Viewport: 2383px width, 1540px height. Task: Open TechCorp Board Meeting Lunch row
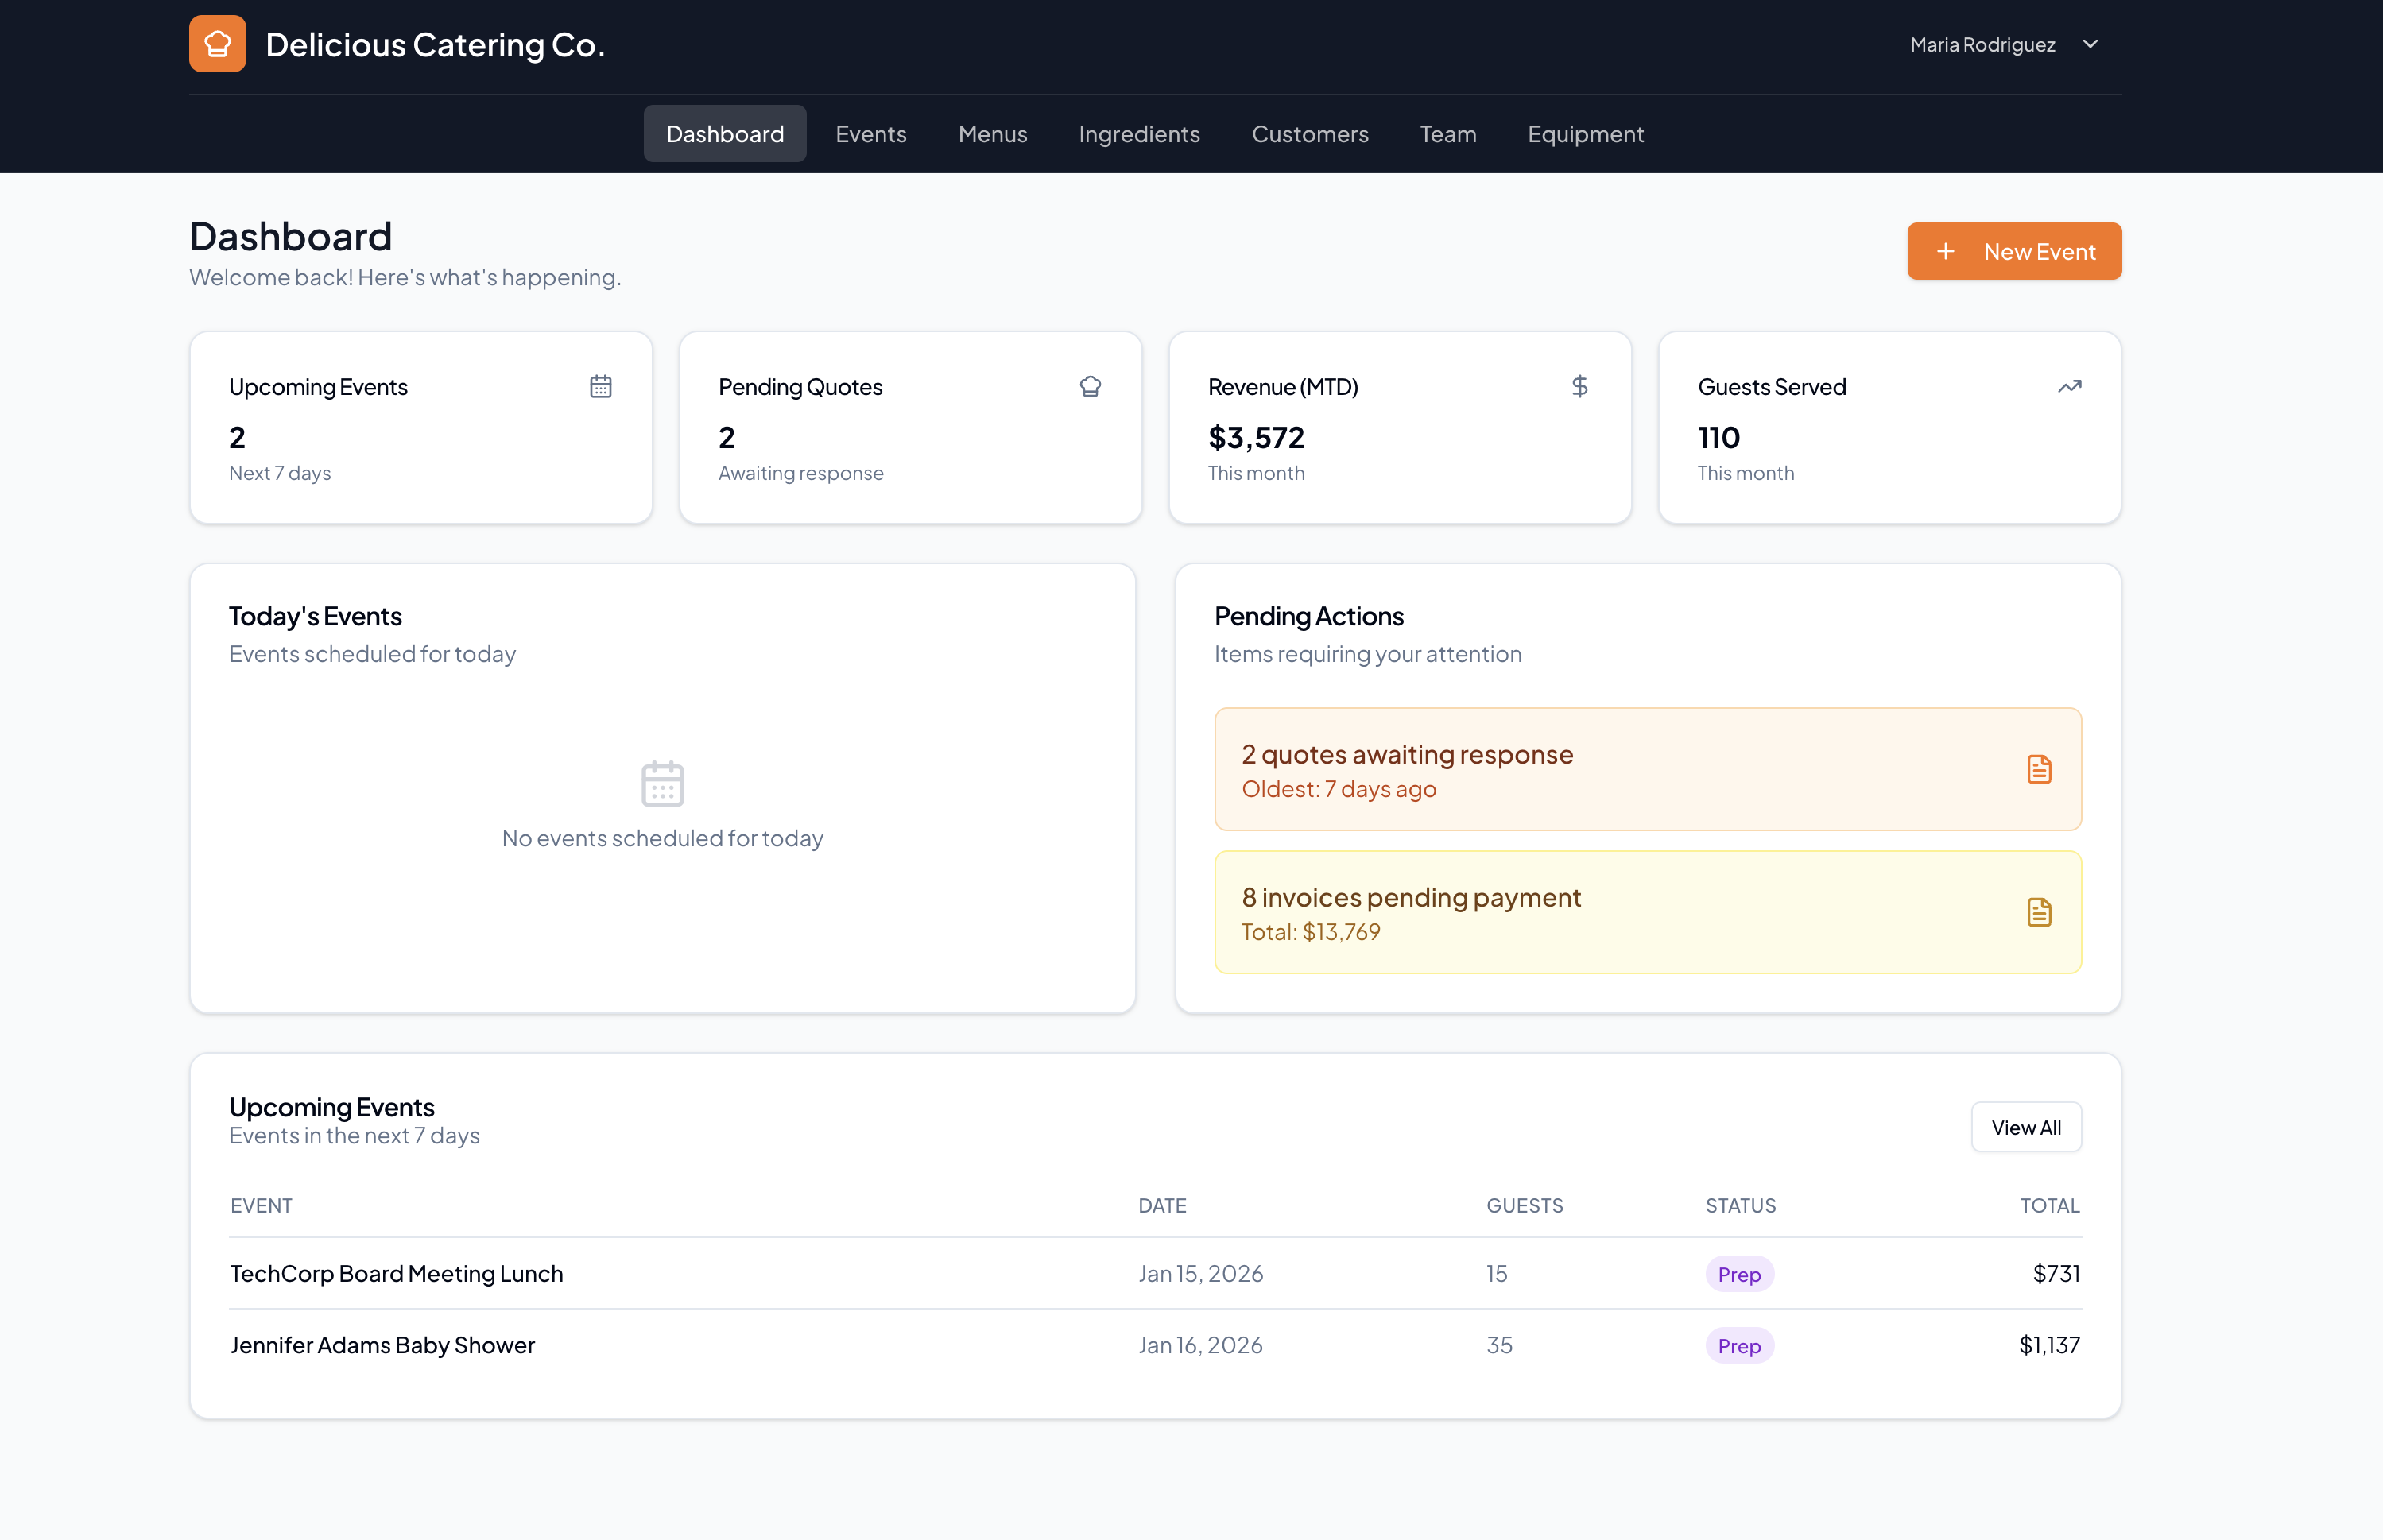coord(396,1273)
